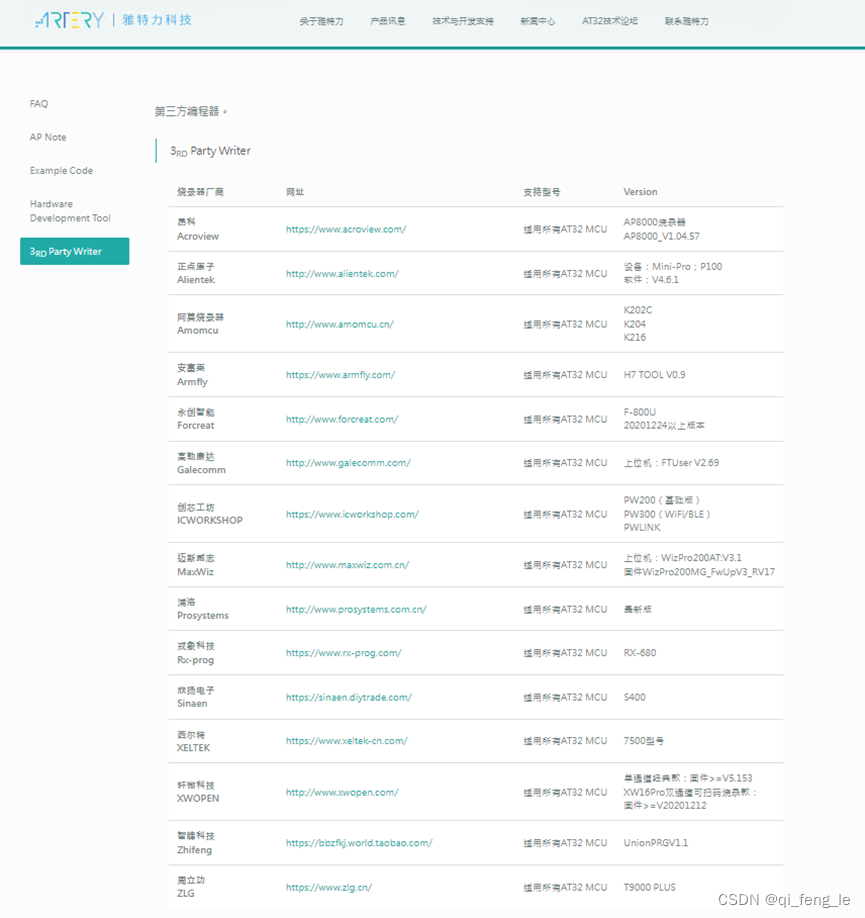Click the T9000 PLUS version text
The image size is (865, 918).
coord(649,887)
